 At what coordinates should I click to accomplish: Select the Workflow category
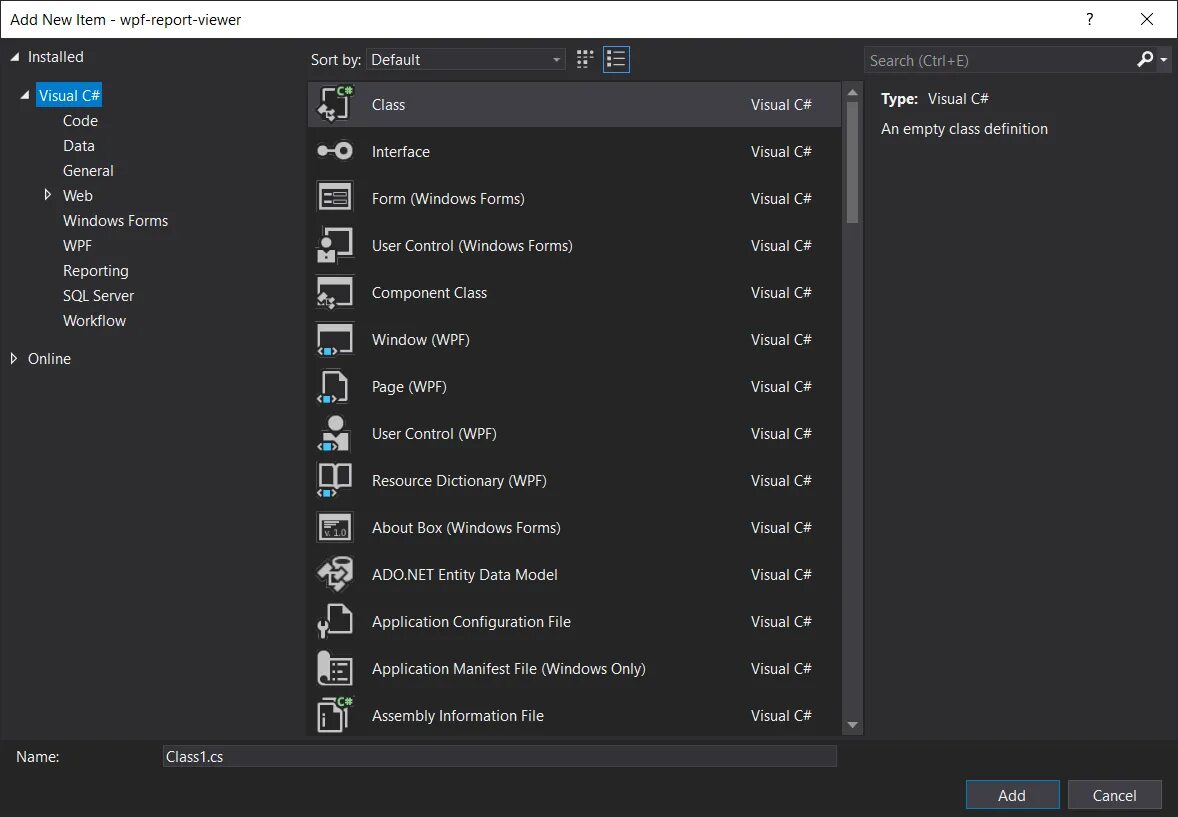95,320
